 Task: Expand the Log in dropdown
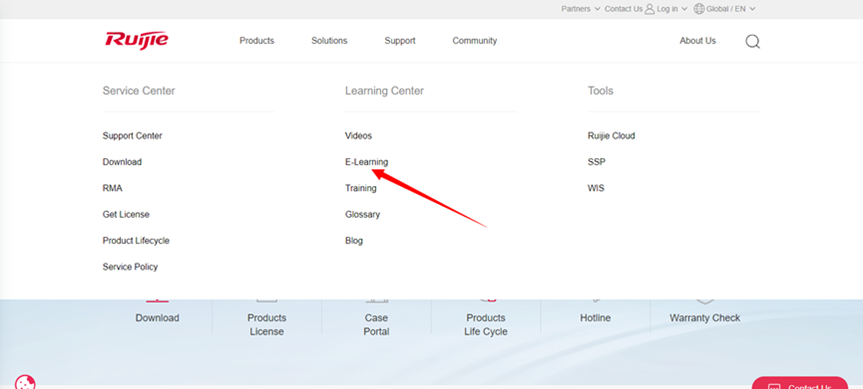672,9
